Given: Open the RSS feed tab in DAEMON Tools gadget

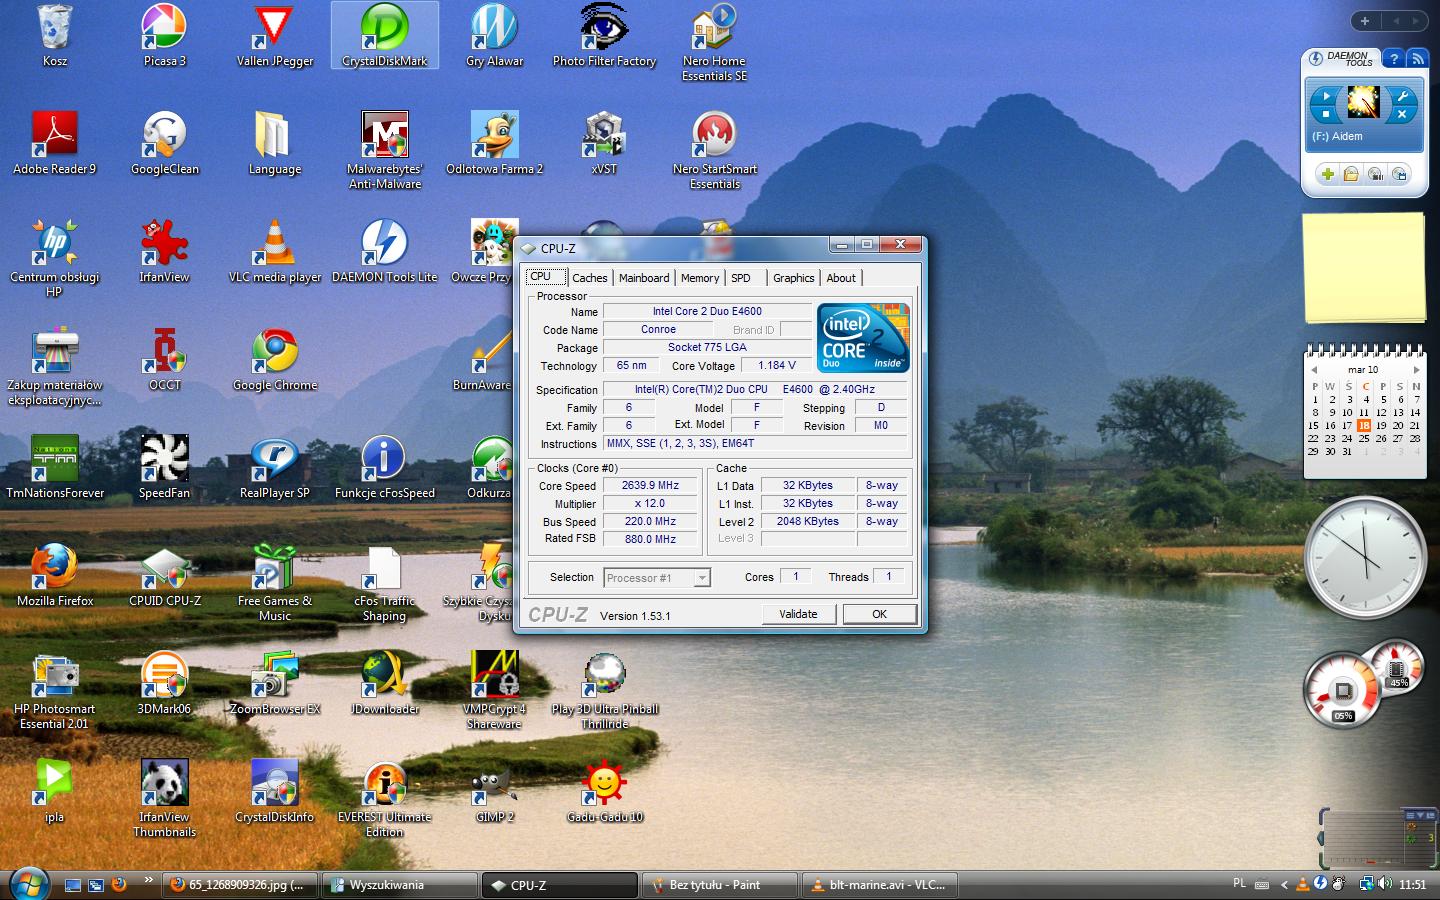Looking at the screenshot, I should (1417, 59).
